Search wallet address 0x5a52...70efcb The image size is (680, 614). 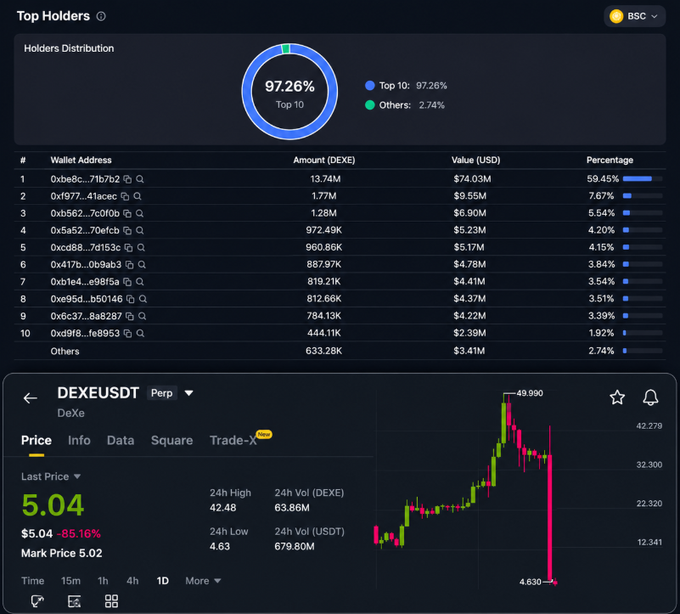pyautogui.click(x=140, y=230)
